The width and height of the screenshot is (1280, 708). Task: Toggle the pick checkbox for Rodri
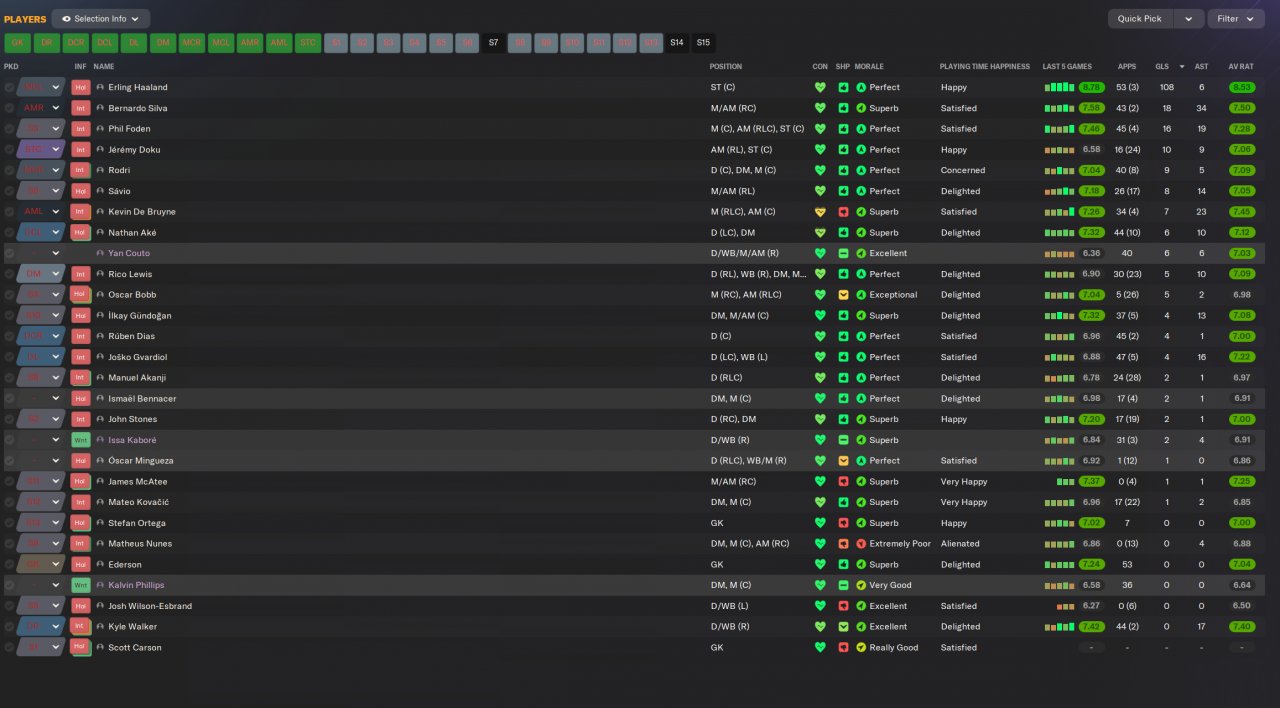click(9, 170)
